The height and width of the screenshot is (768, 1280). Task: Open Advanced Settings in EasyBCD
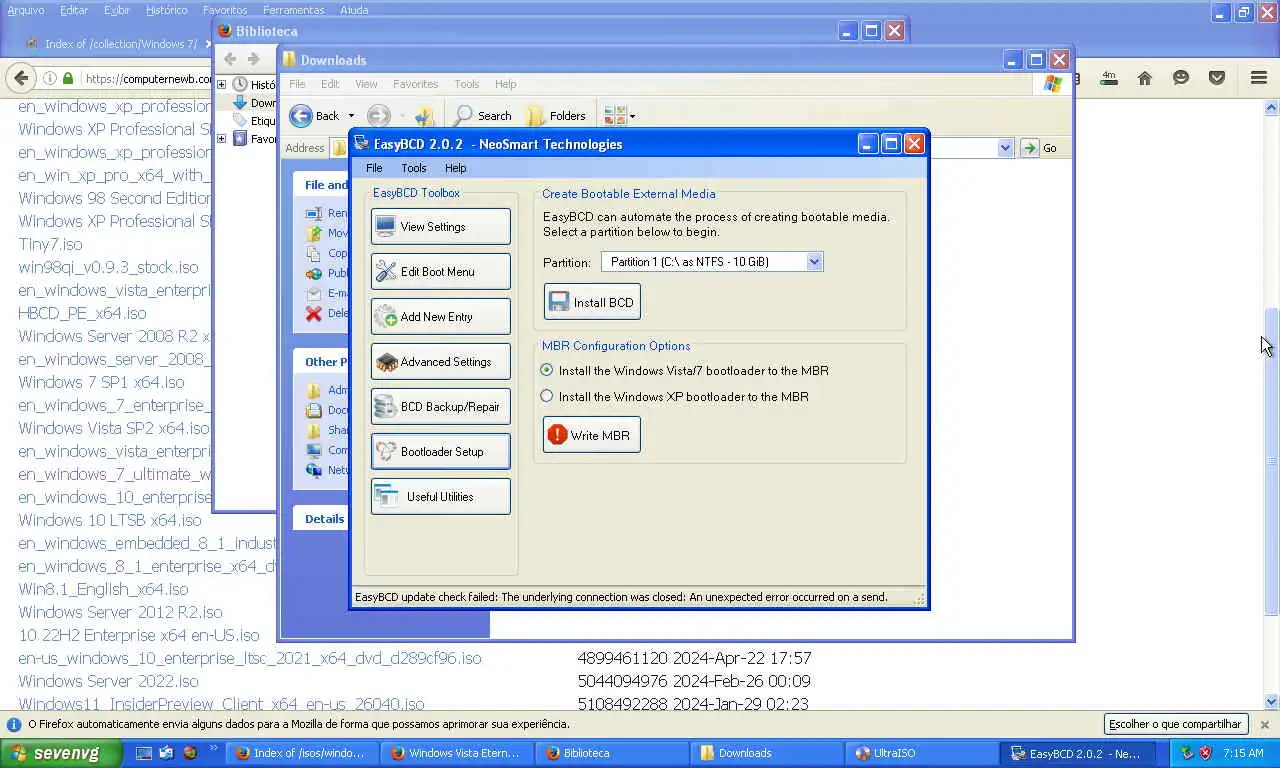pos(440,361)
